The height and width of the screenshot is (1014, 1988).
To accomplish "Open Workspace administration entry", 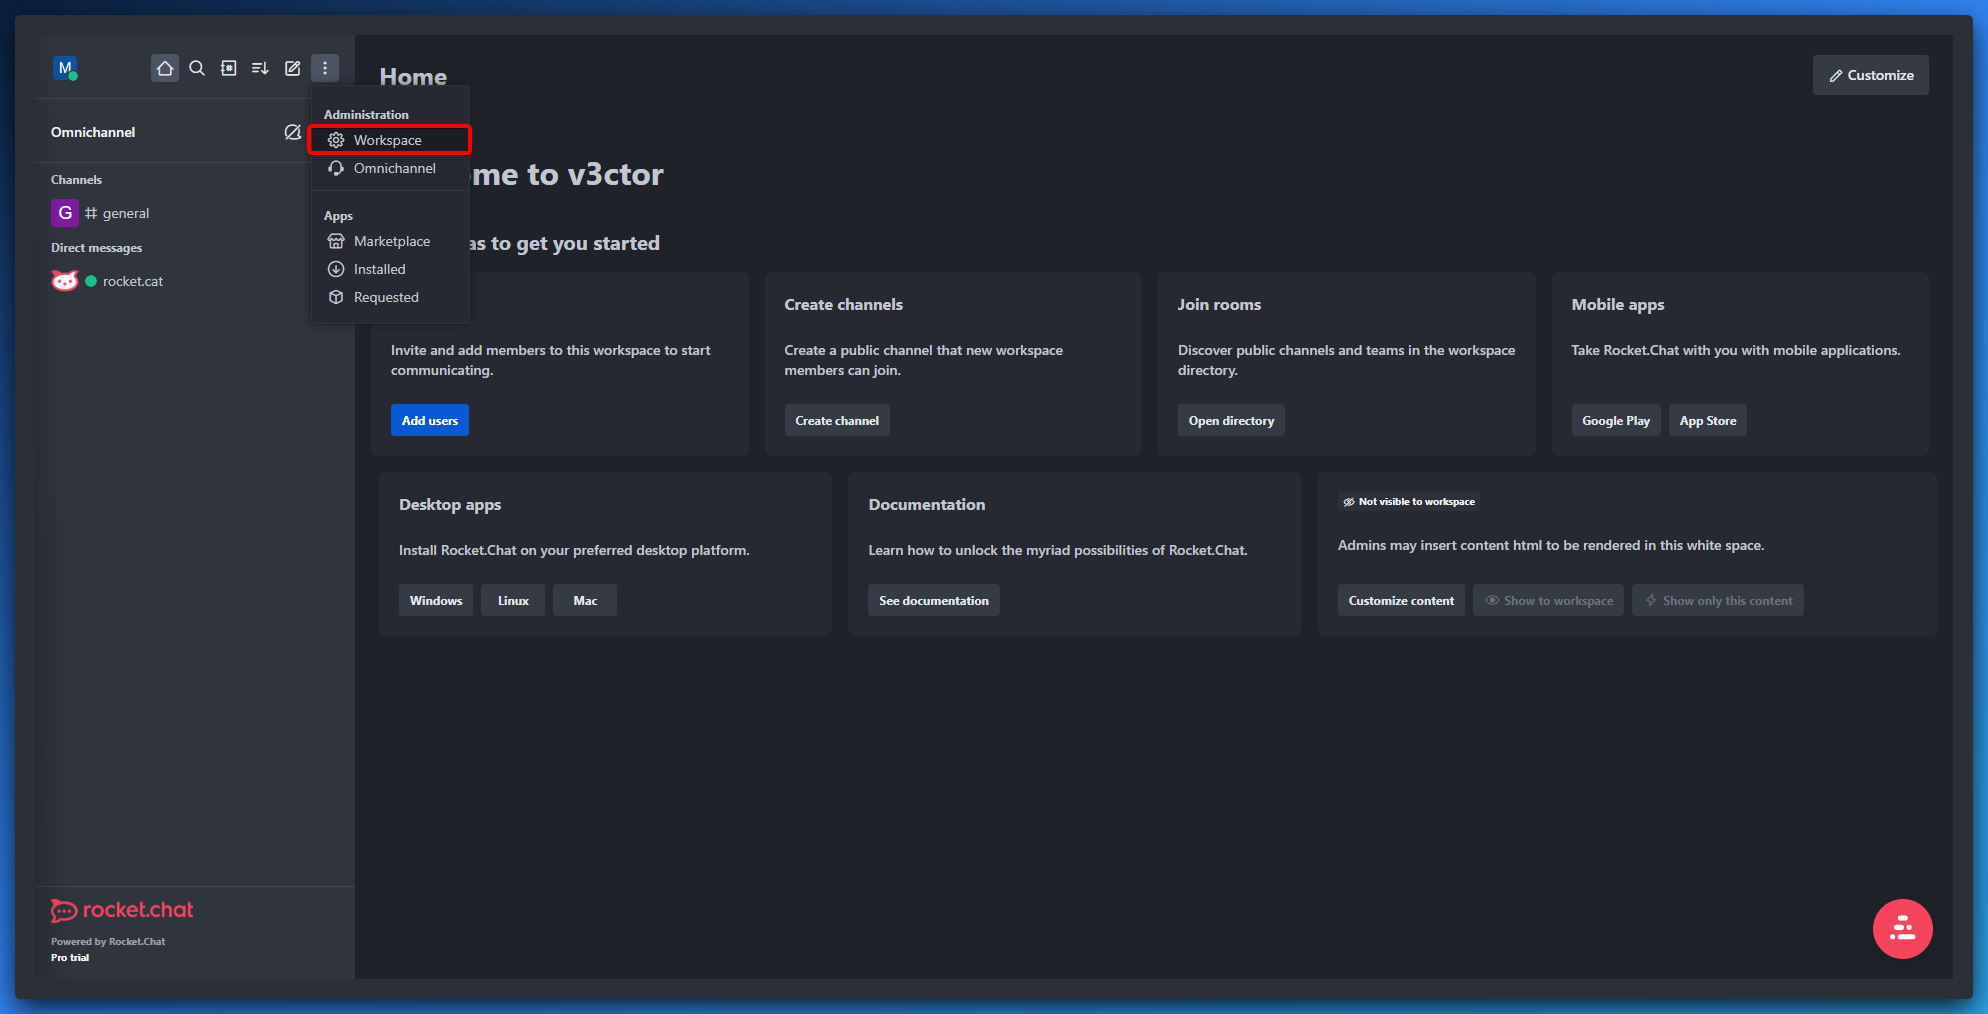I will point(390,140).
